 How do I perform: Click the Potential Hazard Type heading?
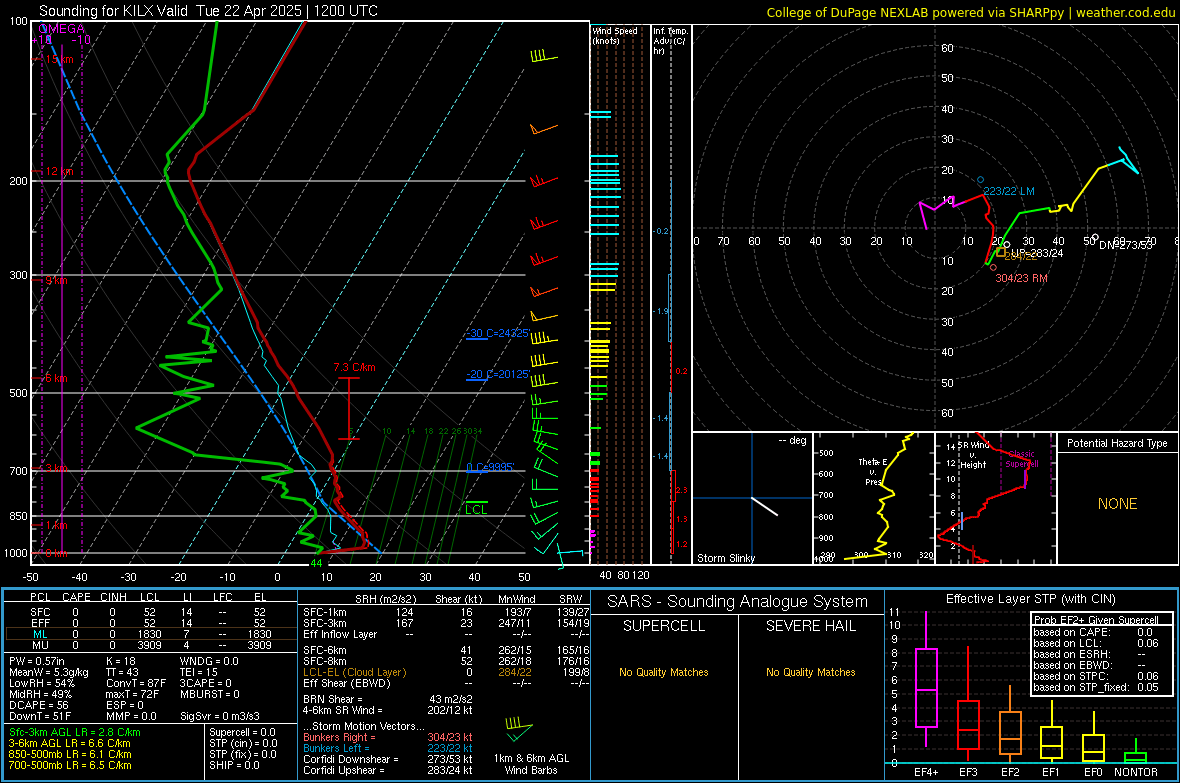1117,443
